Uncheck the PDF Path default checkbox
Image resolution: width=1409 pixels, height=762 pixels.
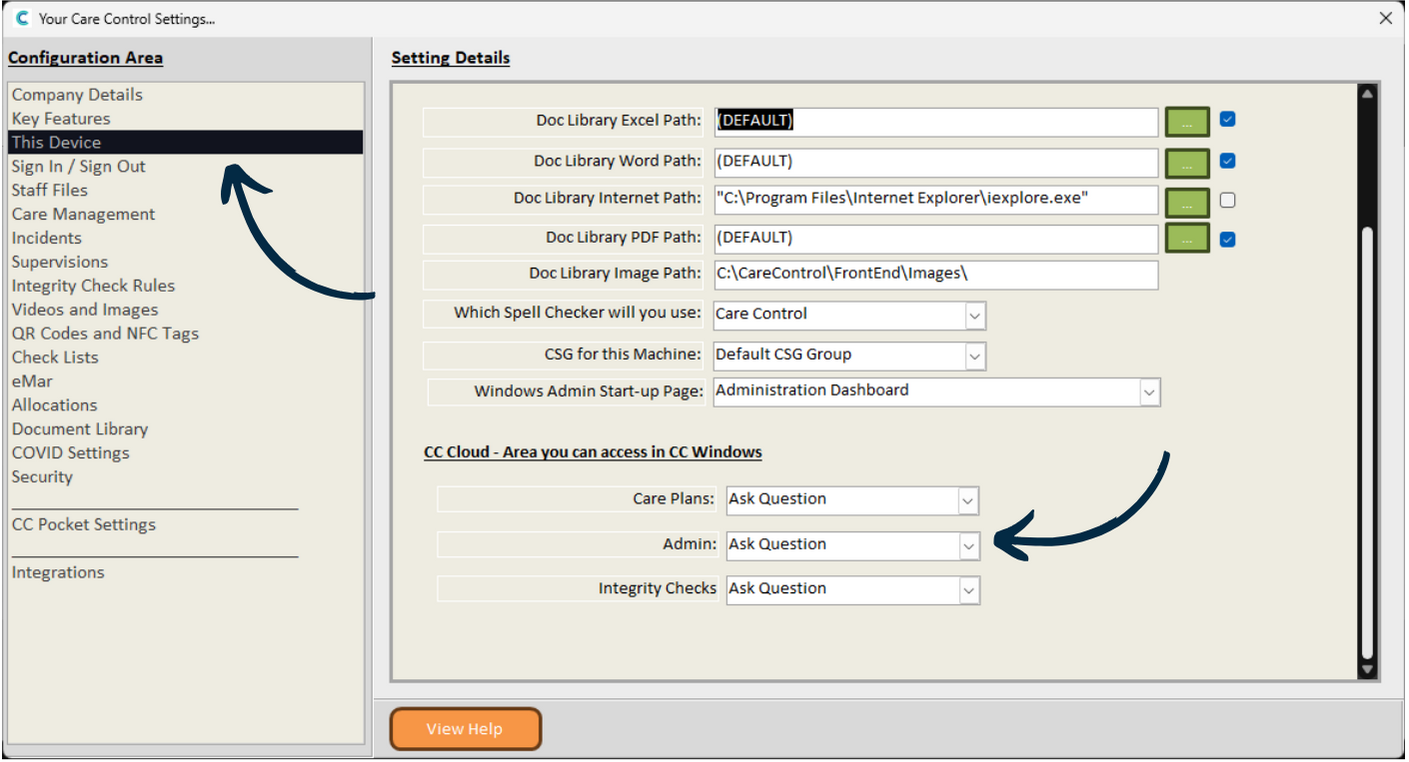tap(1228, 239)
